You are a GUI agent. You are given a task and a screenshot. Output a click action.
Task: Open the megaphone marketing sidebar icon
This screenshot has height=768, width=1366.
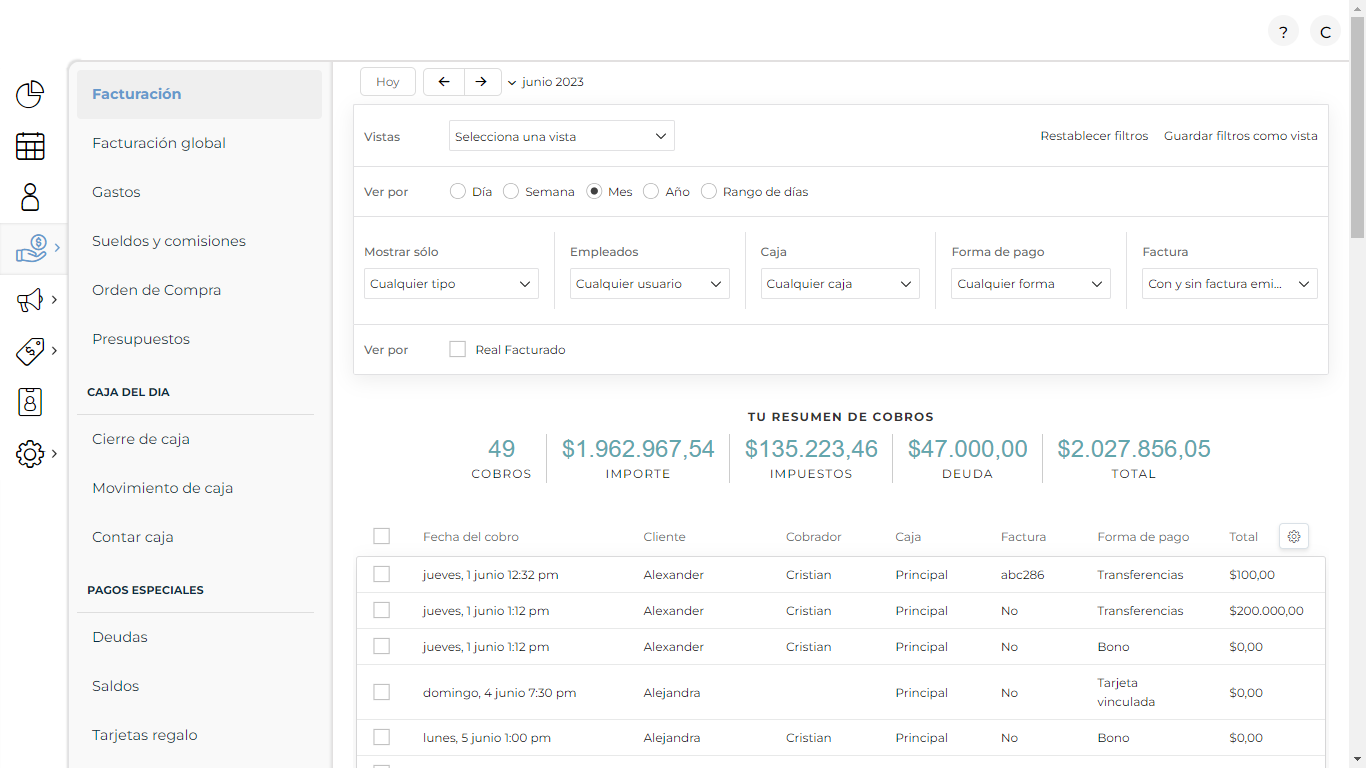(x=30, y=300)
